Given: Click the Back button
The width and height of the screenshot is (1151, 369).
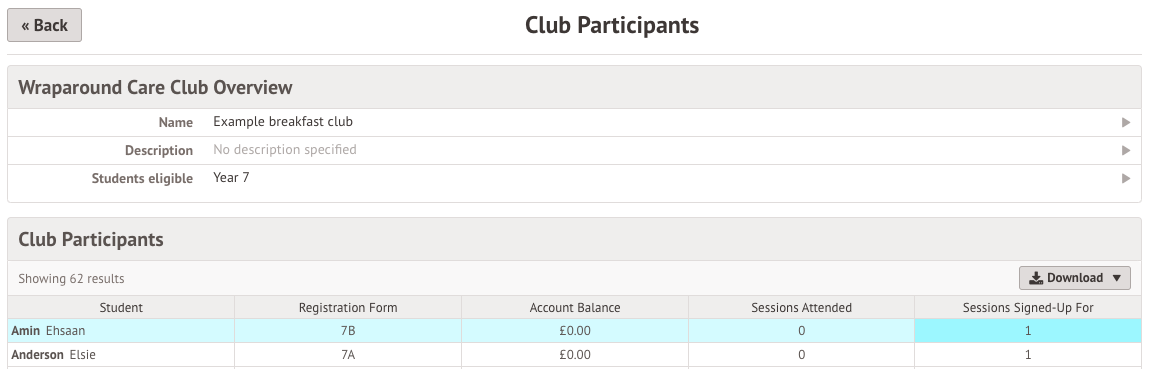Looking at the screenshot, I should [44, 26].
